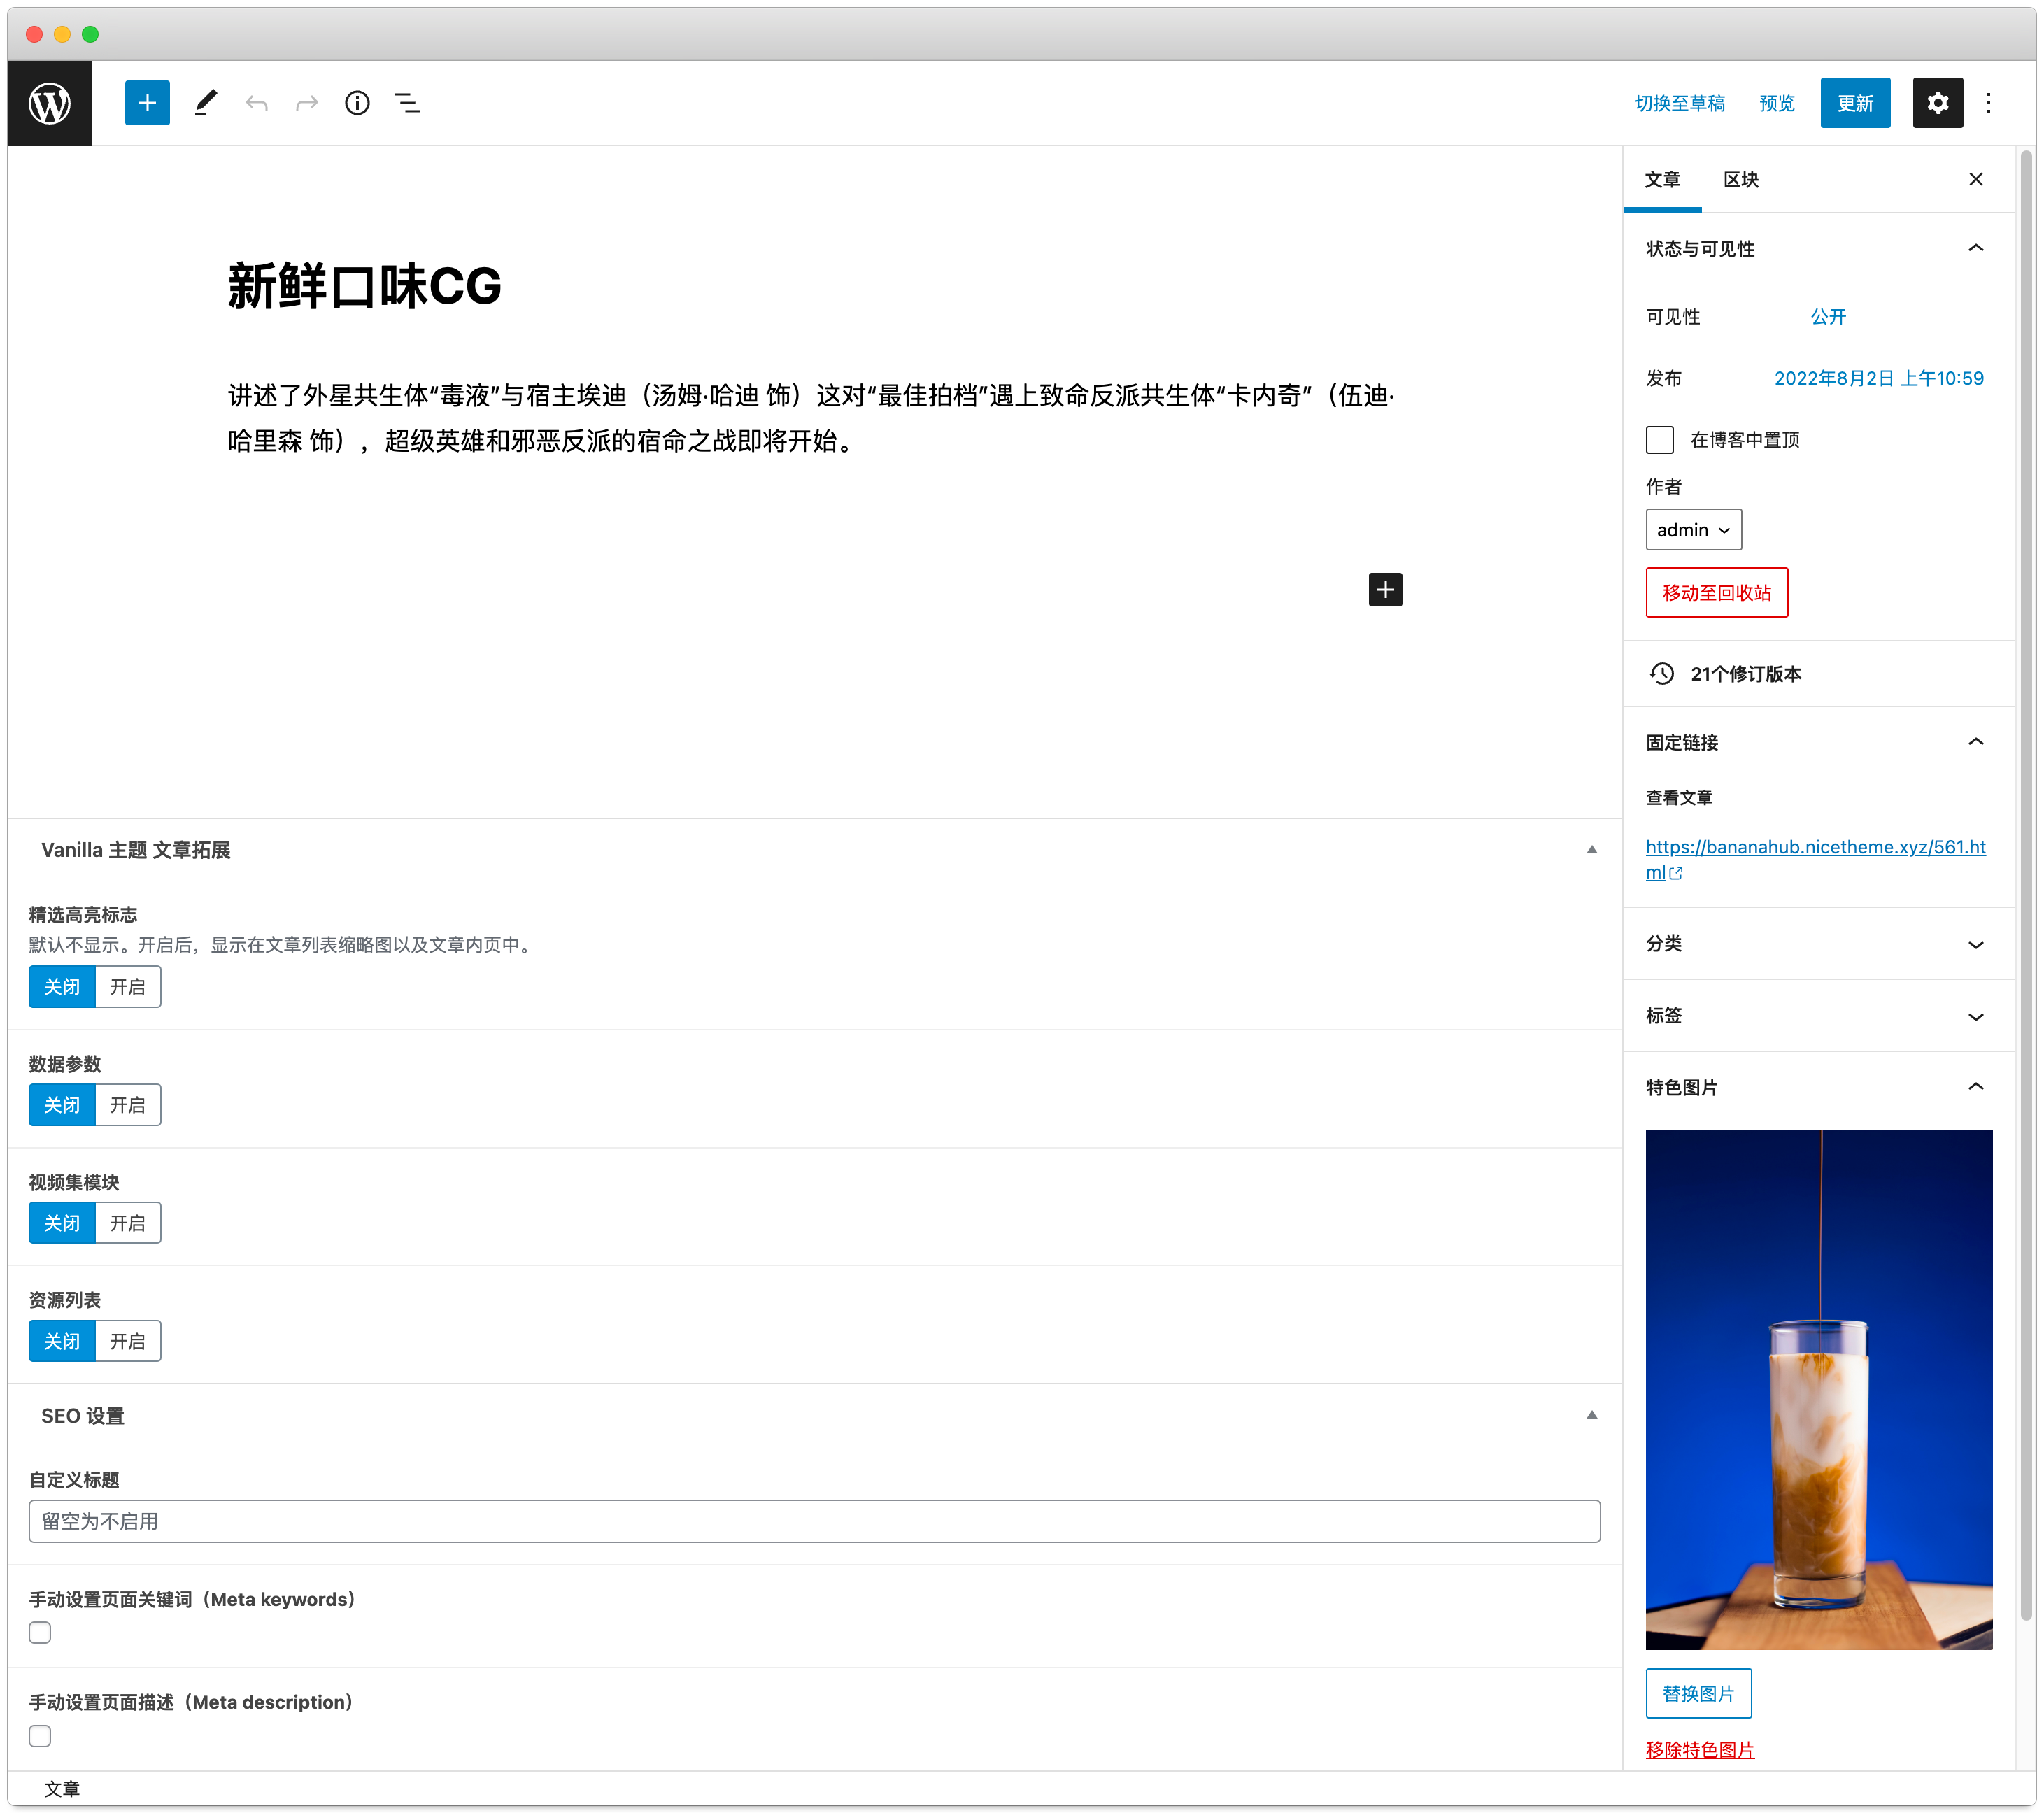The height and width of the screenshot is (1813, 2044).
Task: Collapse the Vanilla 主题 文章拓展 metabox
Action: 1592,850
